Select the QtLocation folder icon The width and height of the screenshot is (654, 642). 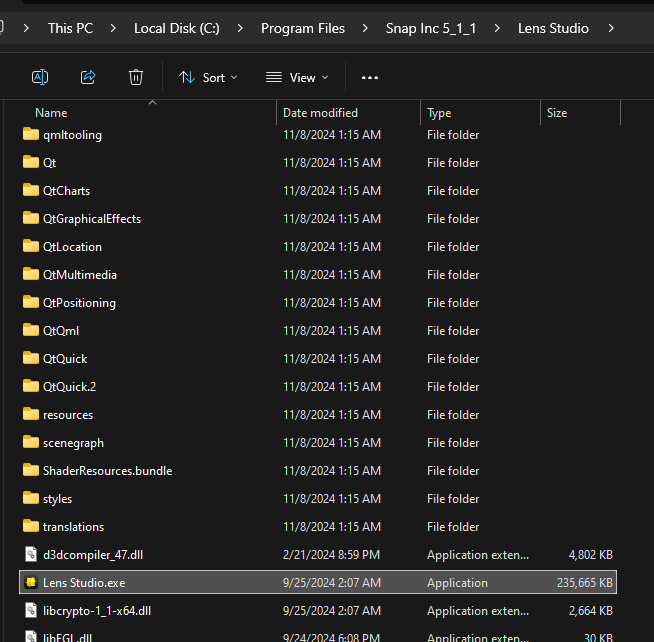pos(31,246)
